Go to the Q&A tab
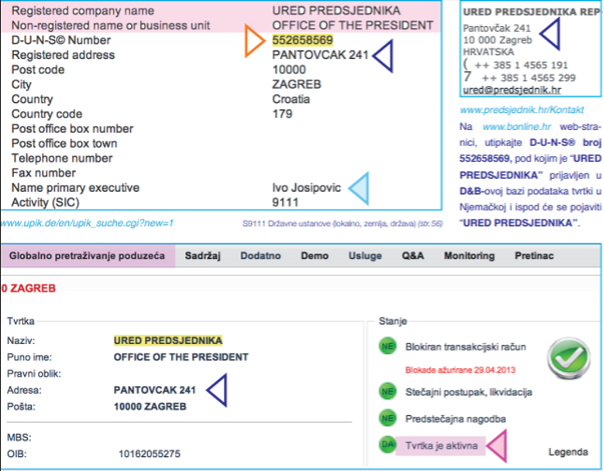 tap(413, 256)
